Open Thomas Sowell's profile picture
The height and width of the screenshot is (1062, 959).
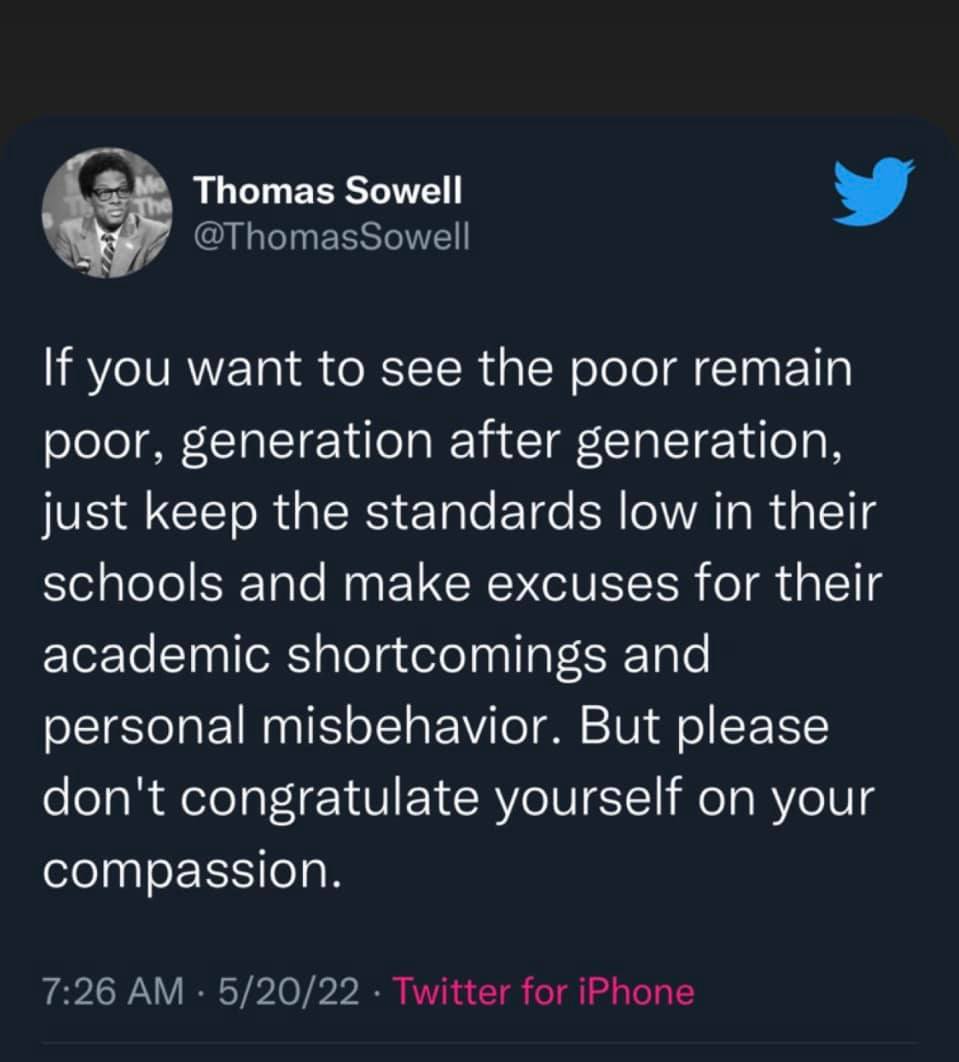[107, 213]
